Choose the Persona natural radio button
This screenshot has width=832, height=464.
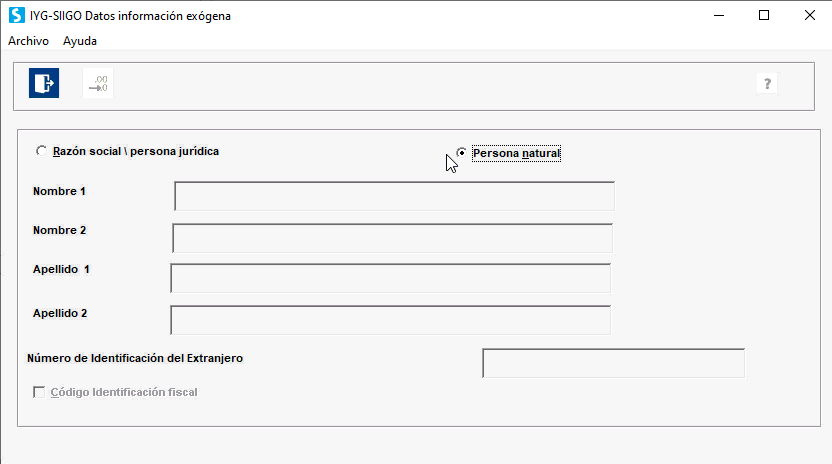tap(461, 153)
